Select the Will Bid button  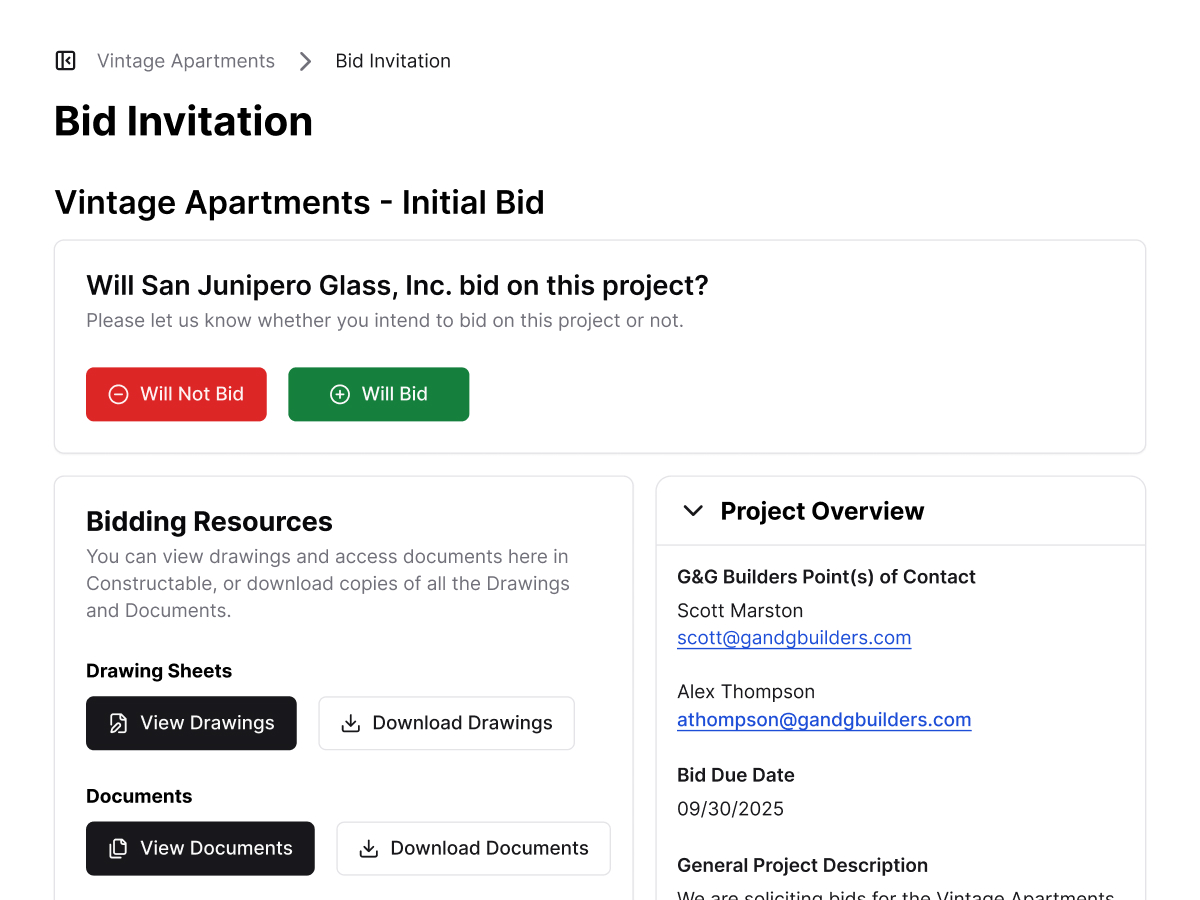[378, 394]
